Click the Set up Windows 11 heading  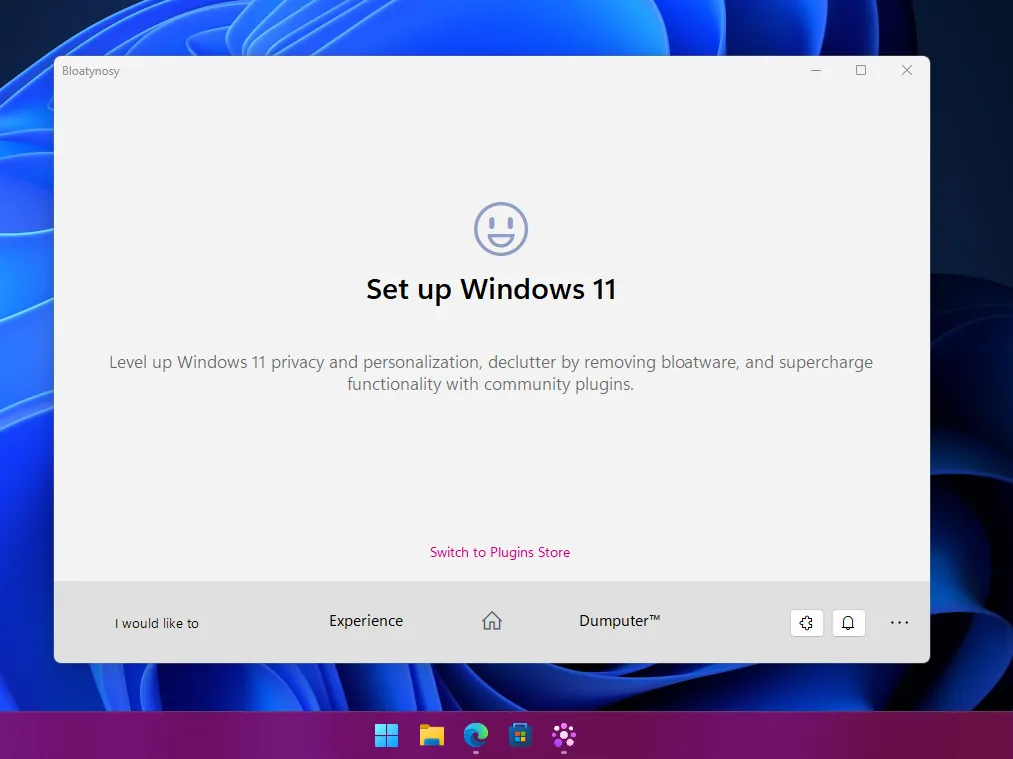[490, 289]
